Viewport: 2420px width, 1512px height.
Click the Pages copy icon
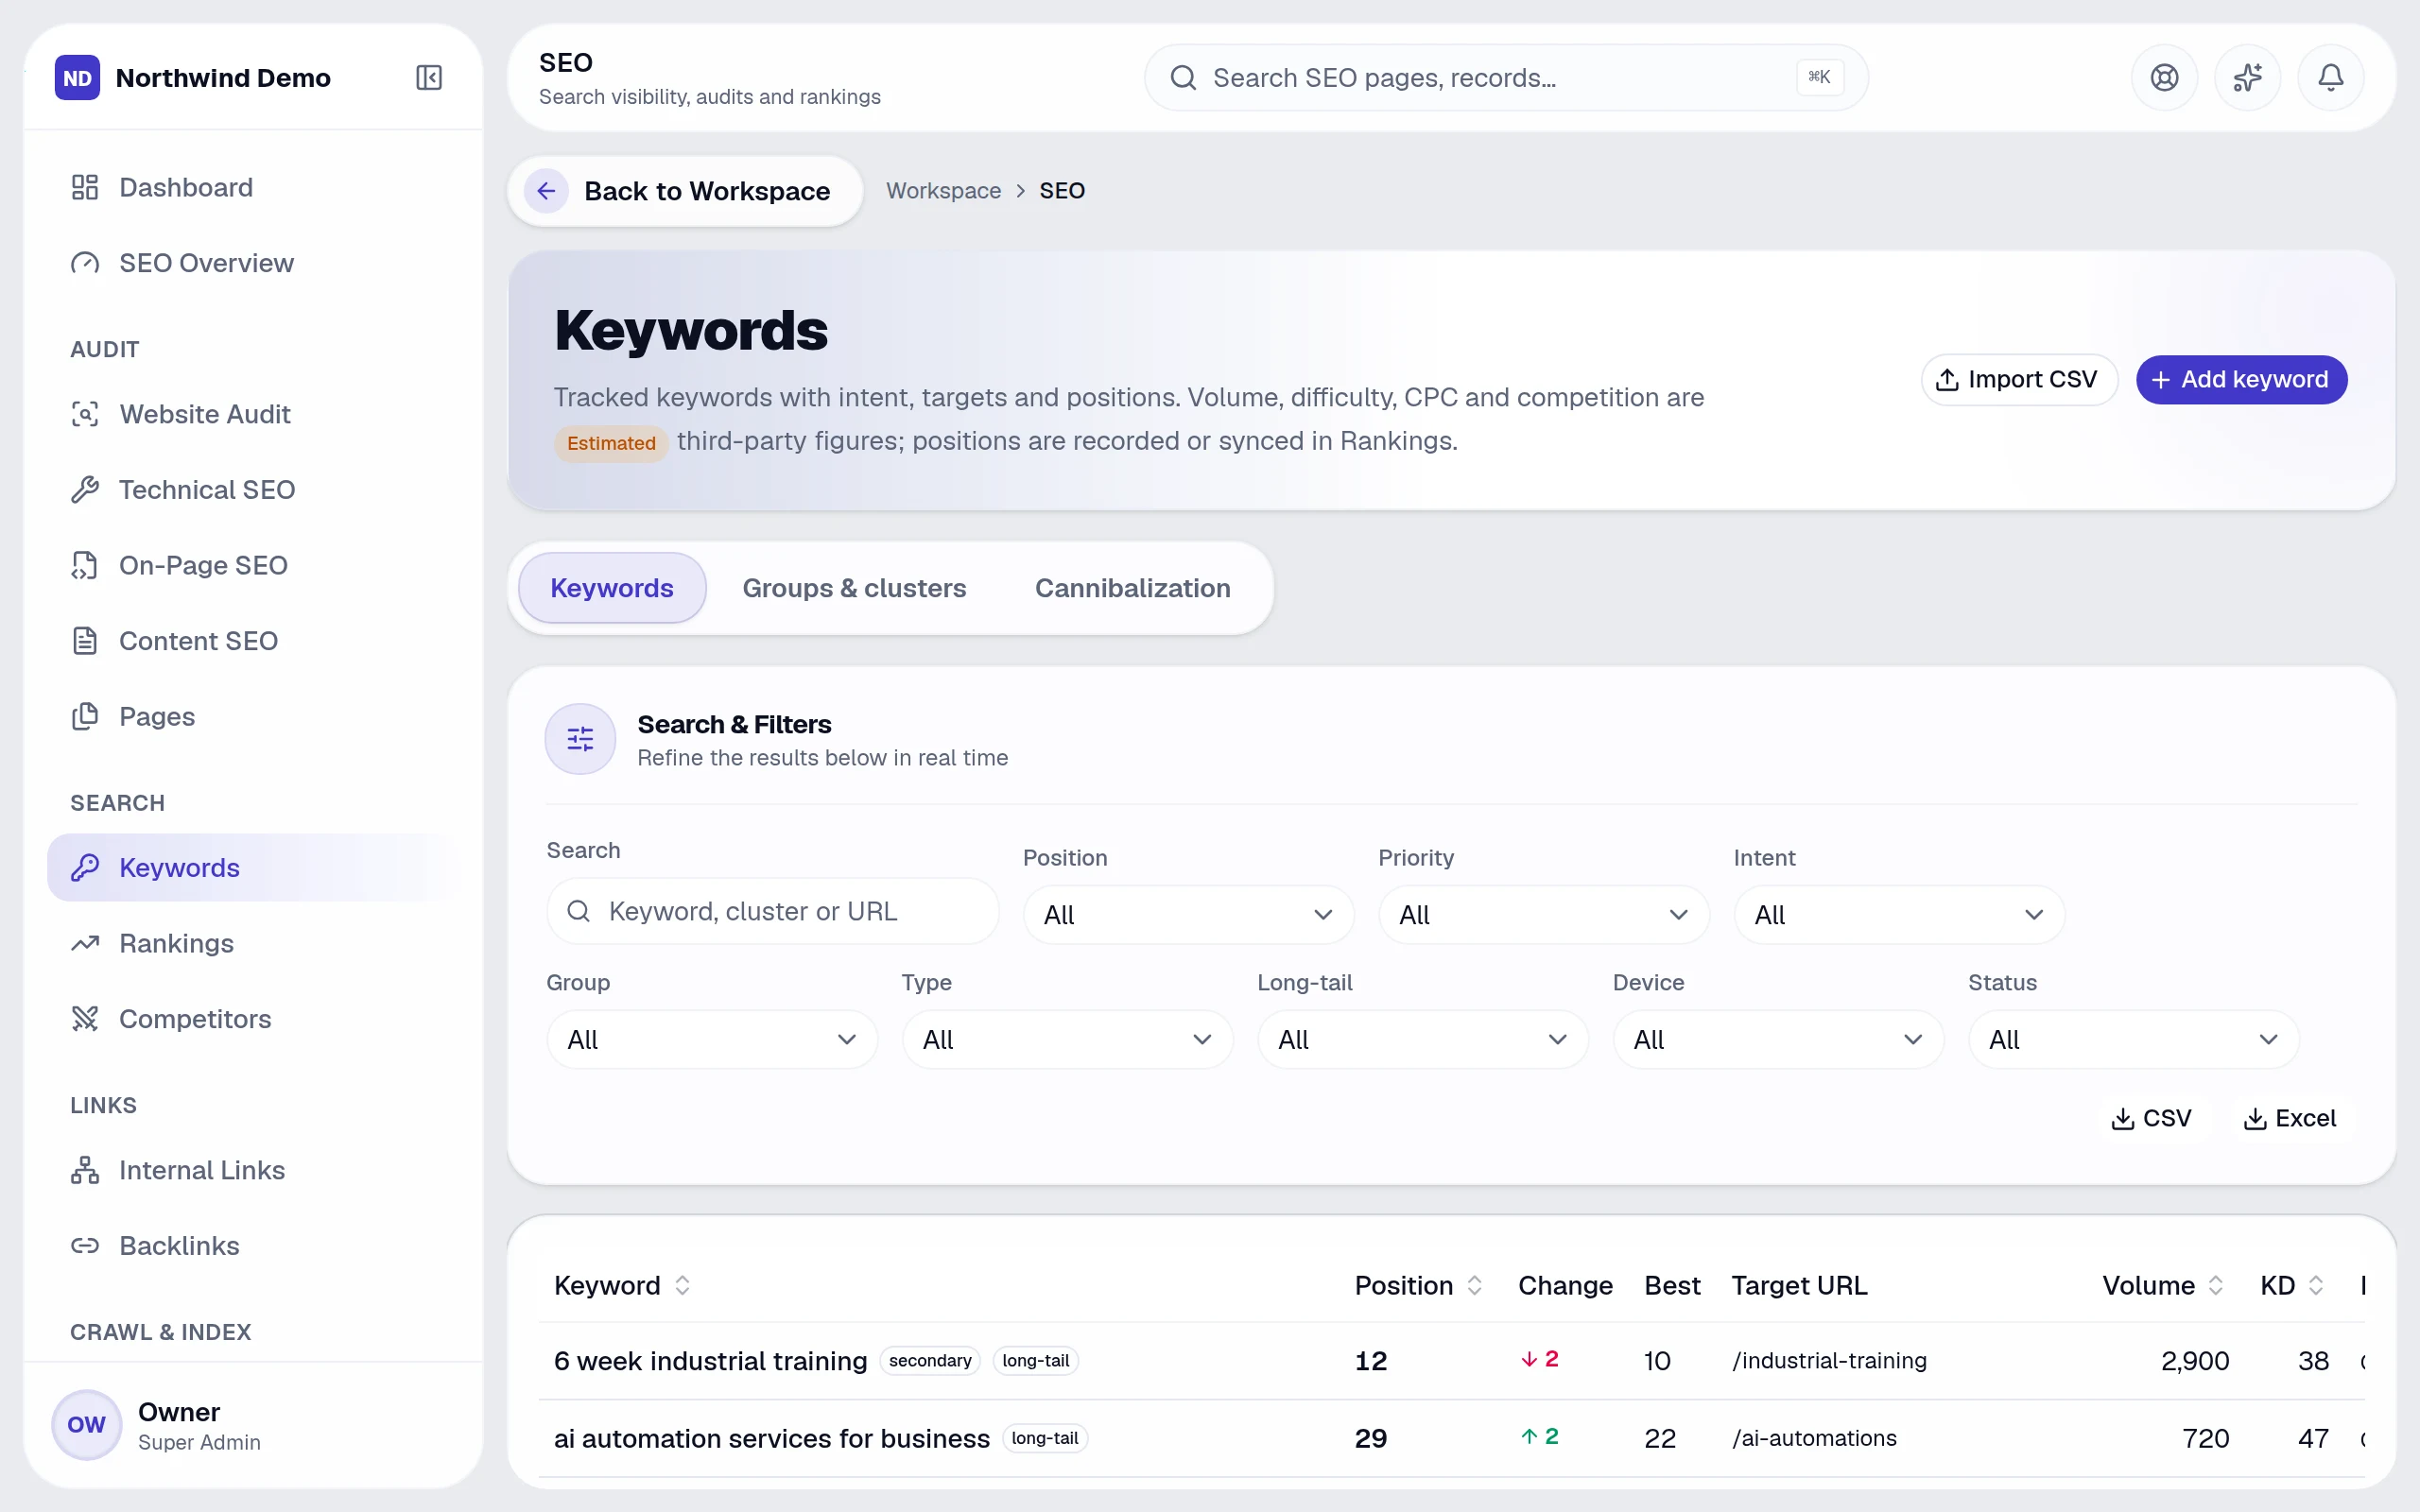coord(85,716)
